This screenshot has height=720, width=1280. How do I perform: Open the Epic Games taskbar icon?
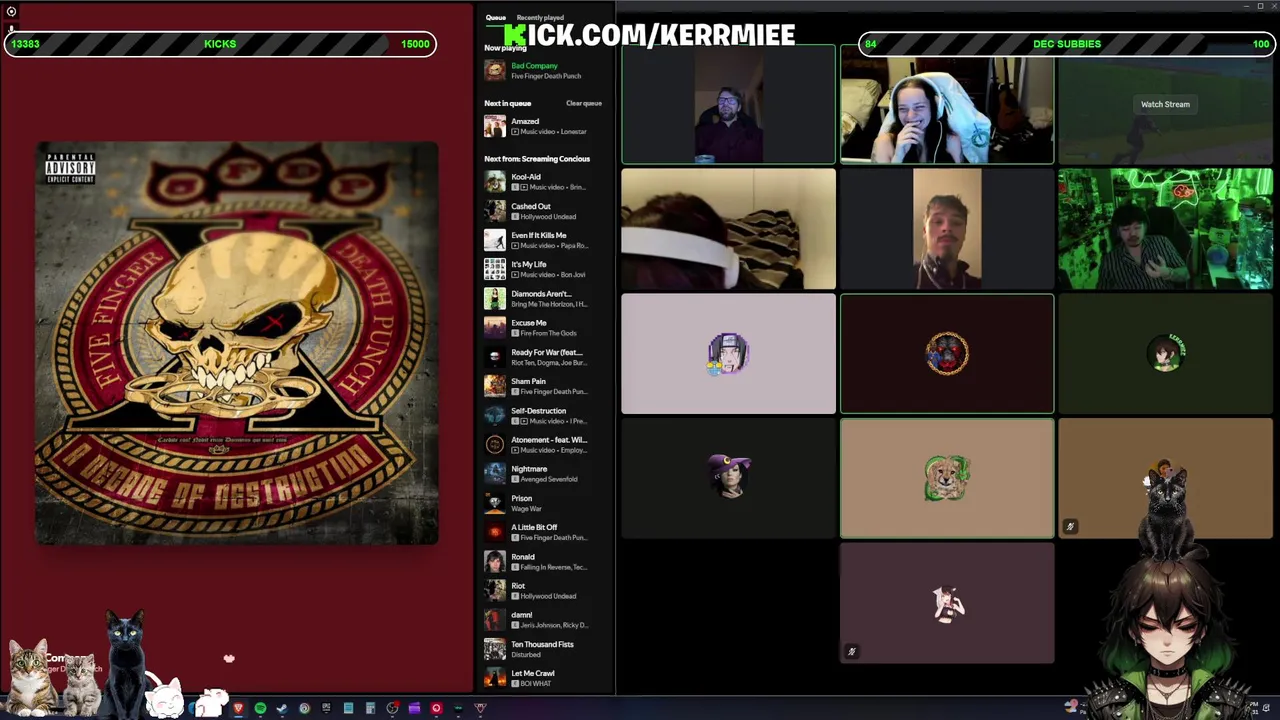(326, 708)
